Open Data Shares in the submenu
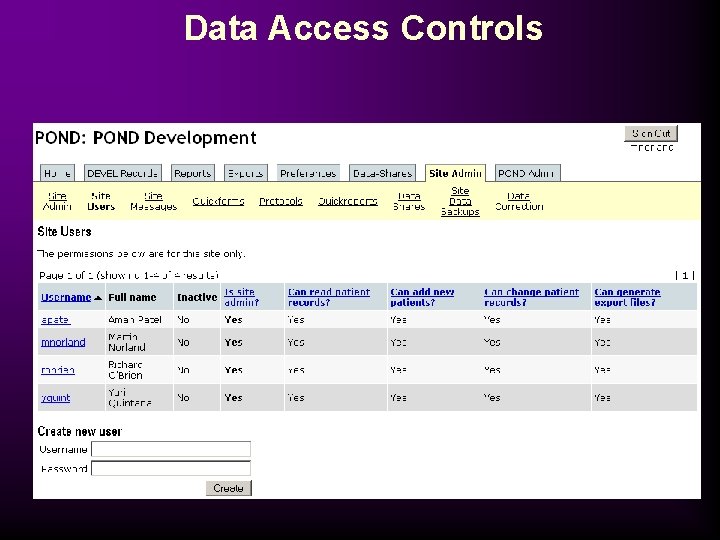This screenshot has height=540, width=720. click(x=409, y=201)
